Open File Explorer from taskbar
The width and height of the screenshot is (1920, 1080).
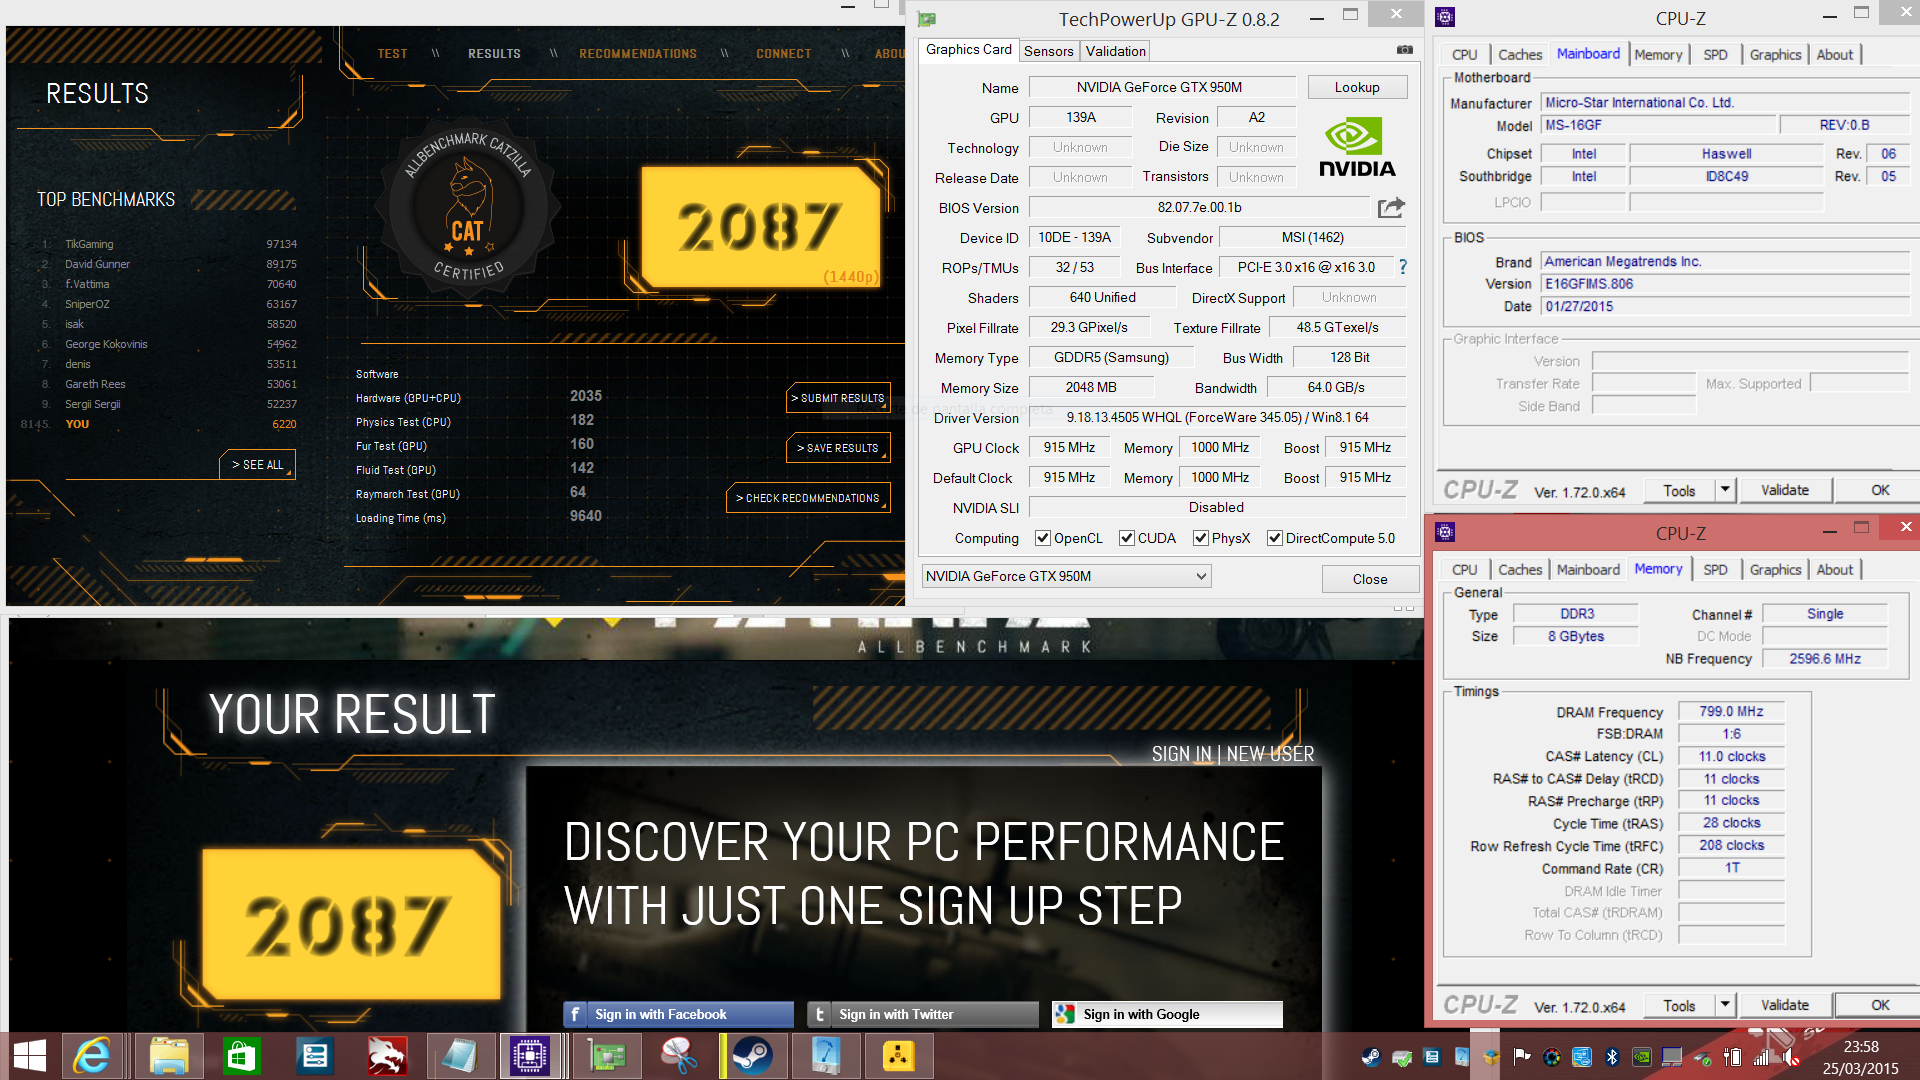point(169,1056)
